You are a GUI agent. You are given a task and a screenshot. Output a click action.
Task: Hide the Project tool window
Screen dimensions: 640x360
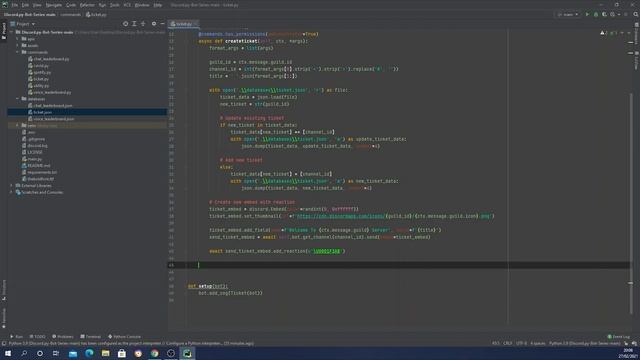pyautogui.click(x=162, y=24)
